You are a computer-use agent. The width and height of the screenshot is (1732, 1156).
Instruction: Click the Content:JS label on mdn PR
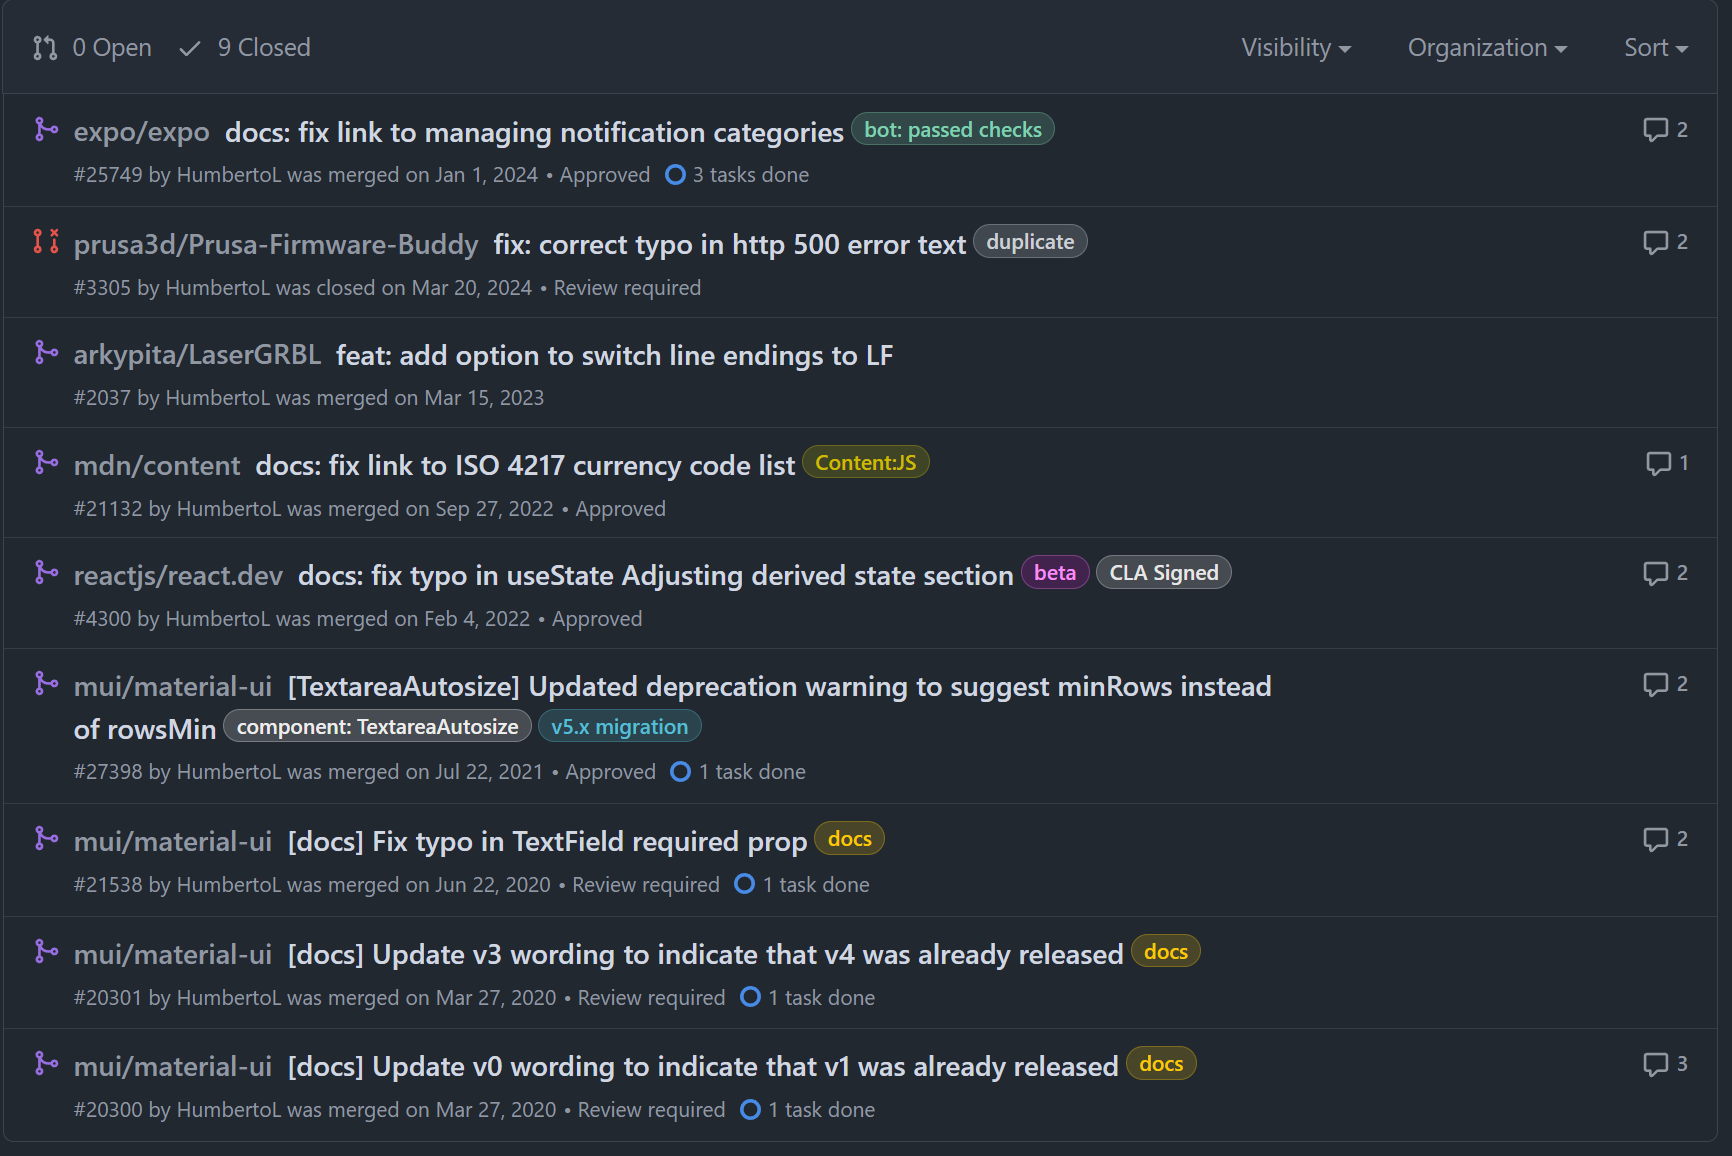click(865, 462)
